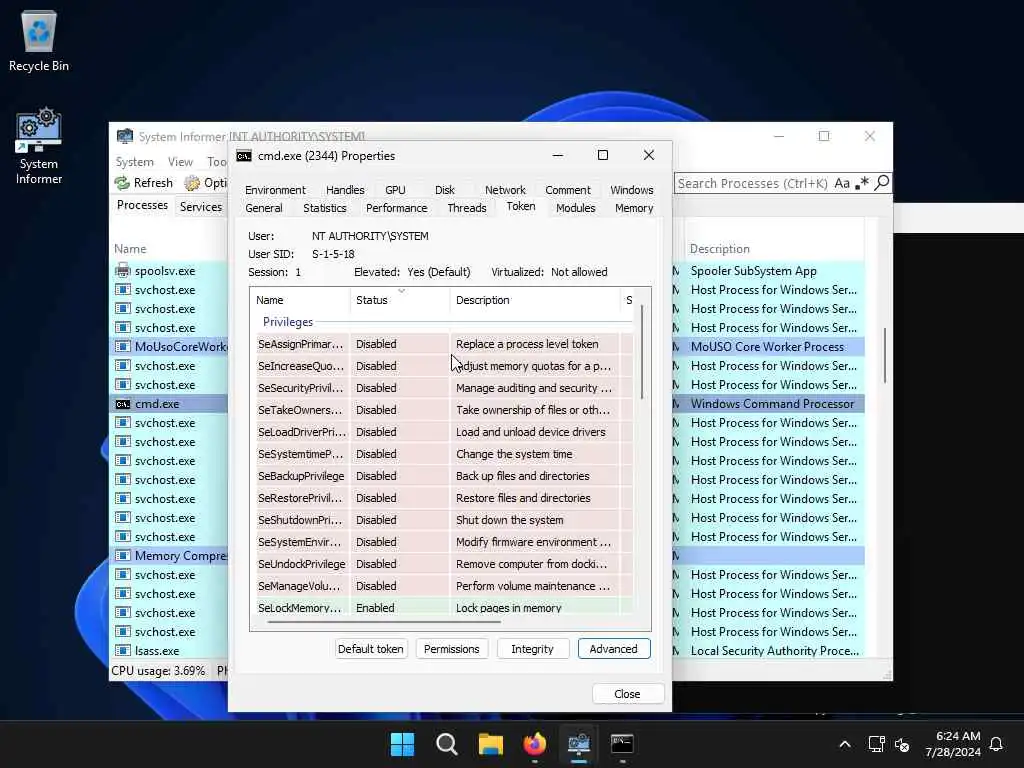The width and height of the screenshot is (1024, 768).
Task: Open the Memory tab
Action: [x=633, y=208]
